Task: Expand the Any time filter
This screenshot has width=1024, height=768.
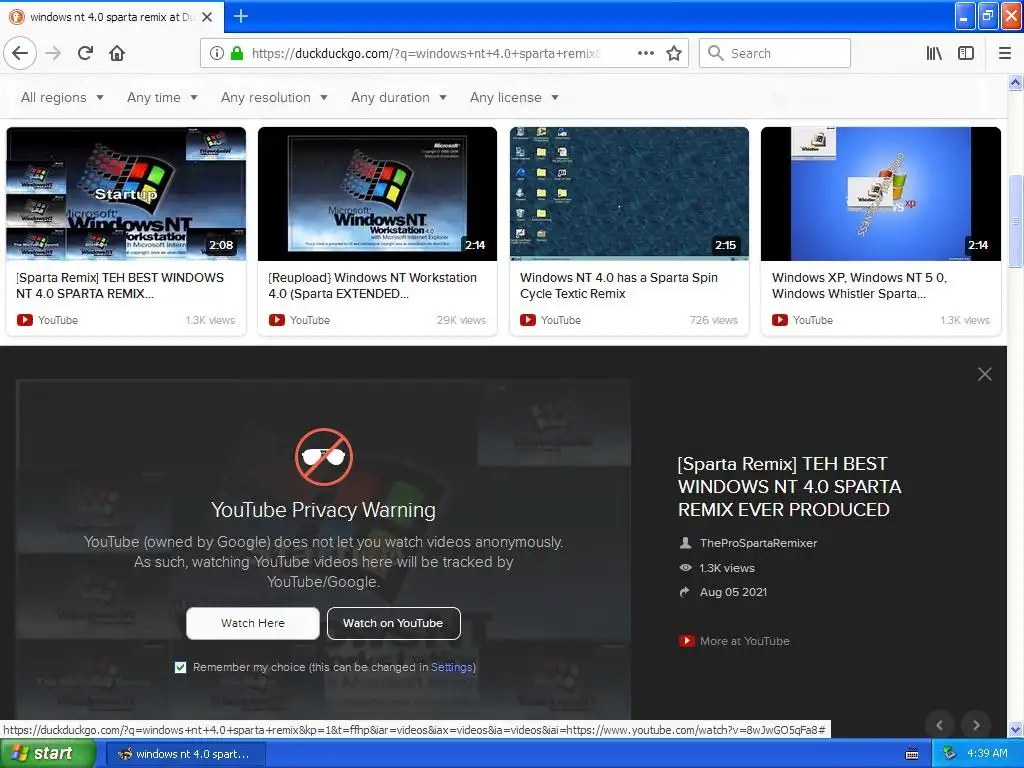Action: click(162, 97)
